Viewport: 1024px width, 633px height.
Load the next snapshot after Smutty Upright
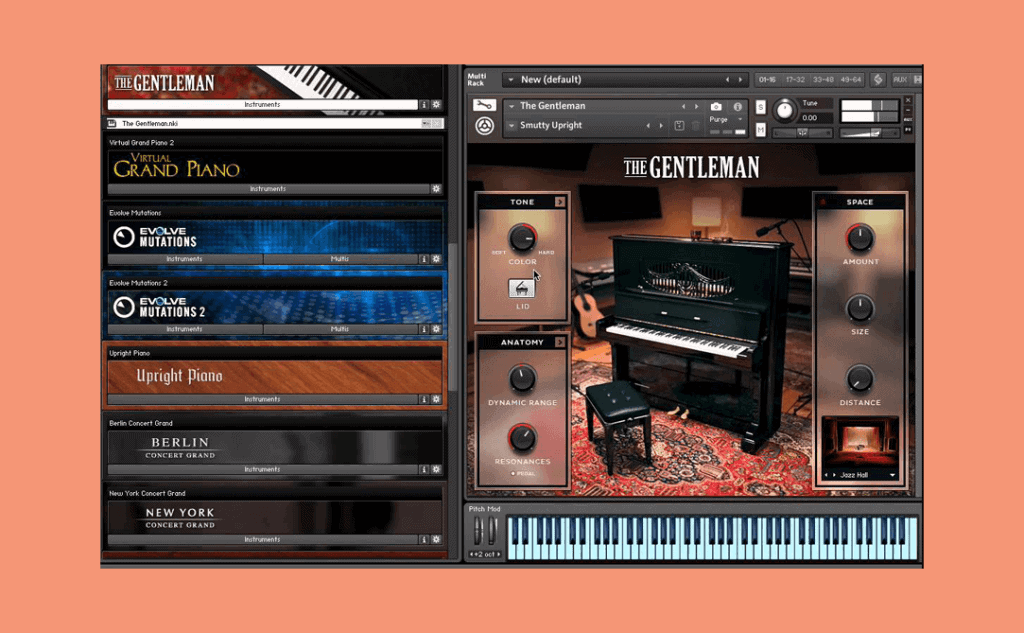tap(661, 125)
